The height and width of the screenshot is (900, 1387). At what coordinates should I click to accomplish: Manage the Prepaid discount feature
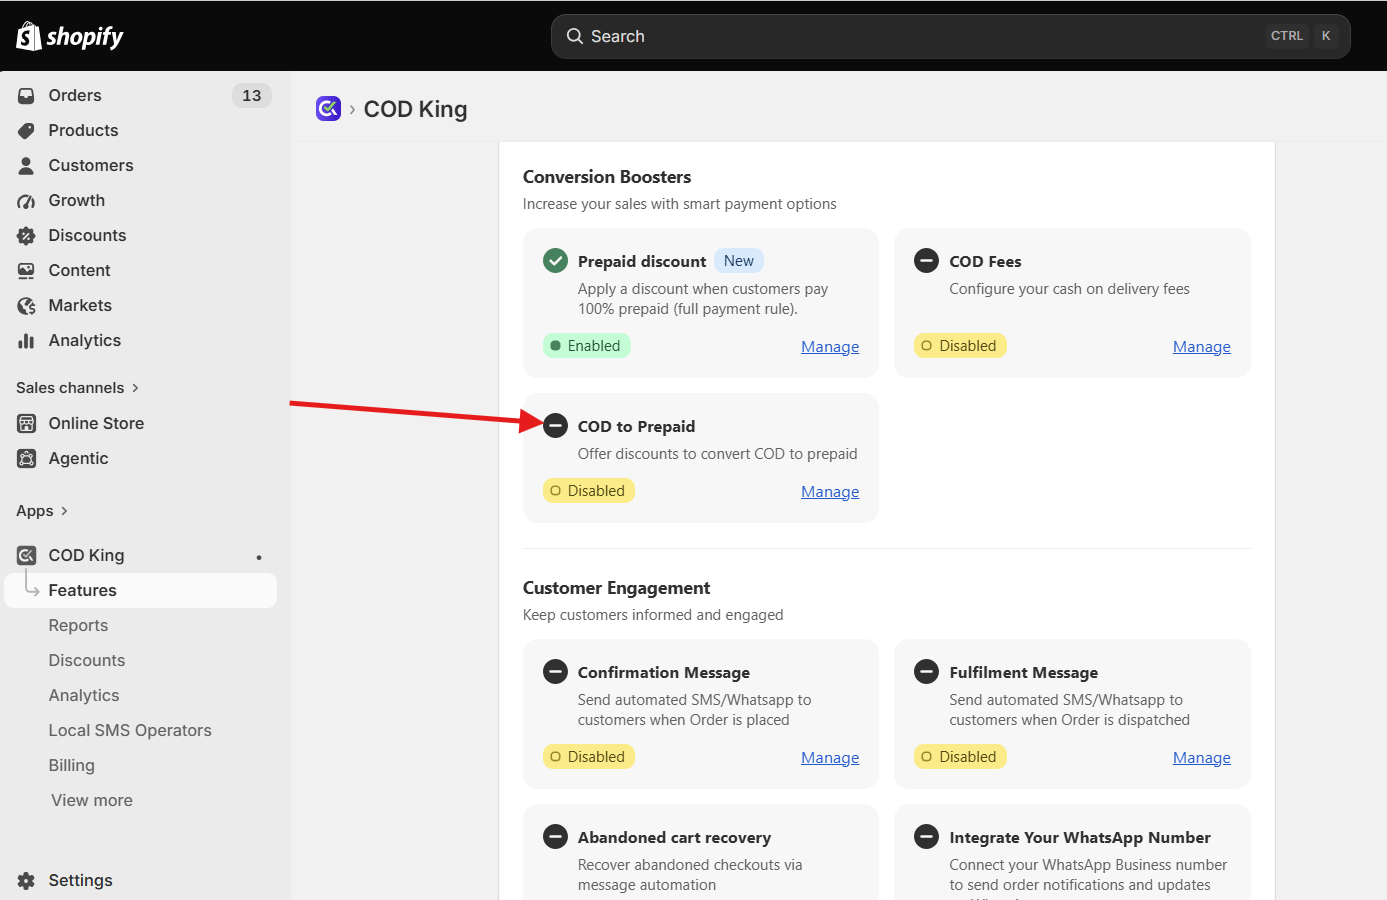(830, 347)
